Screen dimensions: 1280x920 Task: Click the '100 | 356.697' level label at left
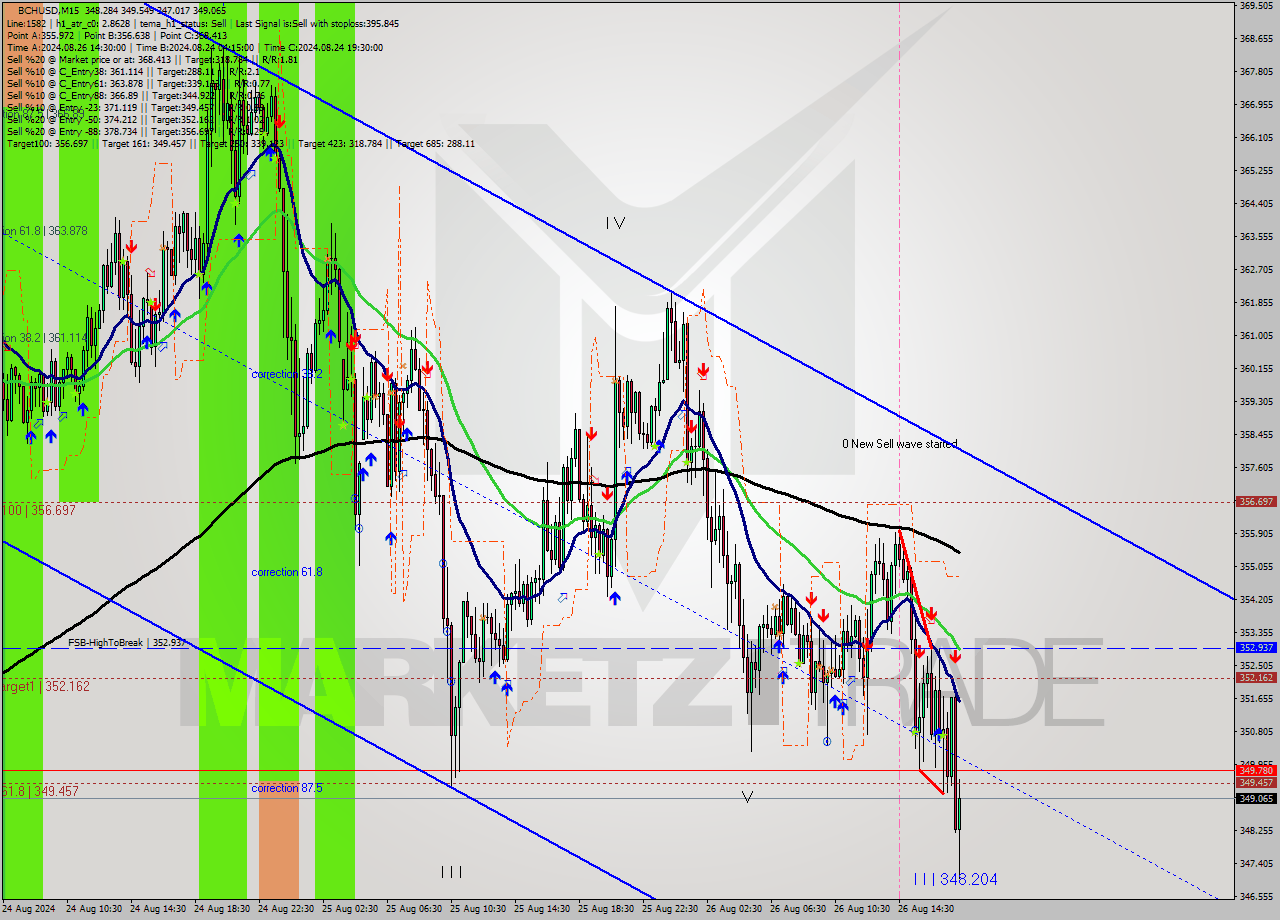tap(38, 510)
